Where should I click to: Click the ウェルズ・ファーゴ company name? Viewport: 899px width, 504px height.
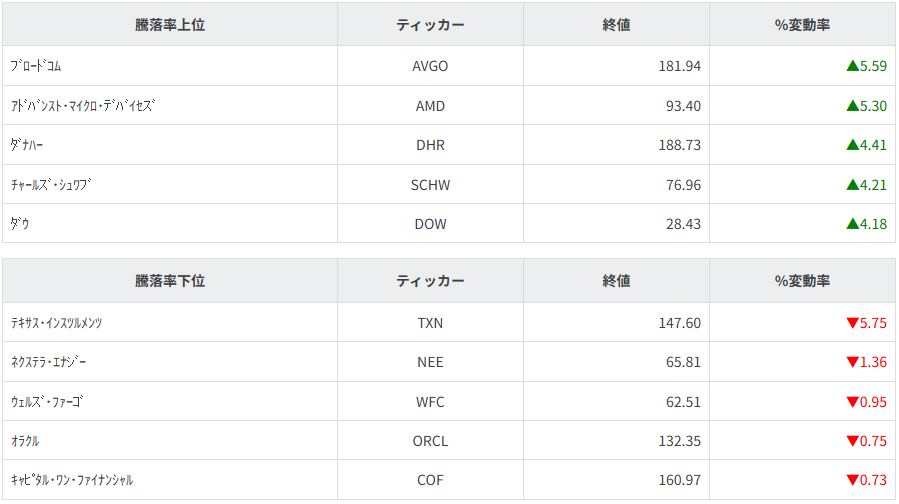pyautogui.click(x=47, y=402)
